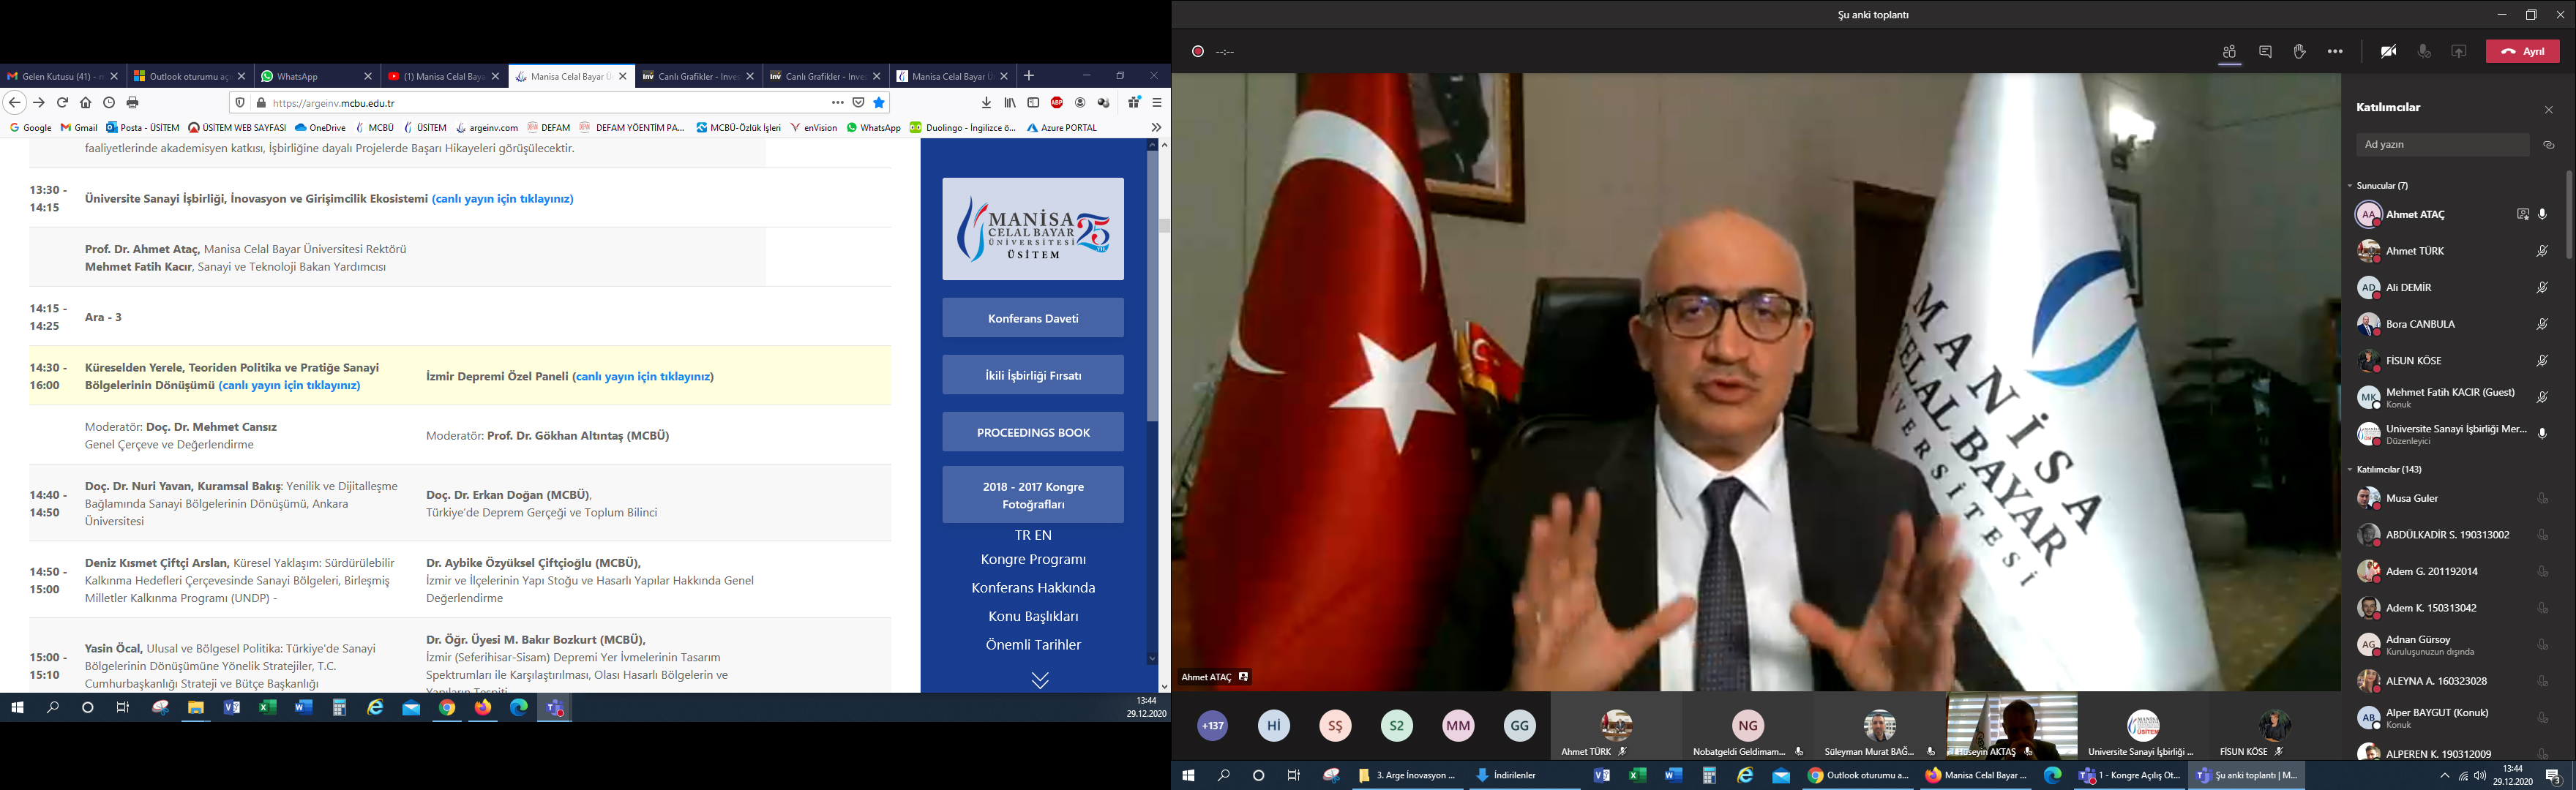Click the Ayrıl leave meeting button
The height and width of the screenshot is (790, 2576).
point(2522,52)
